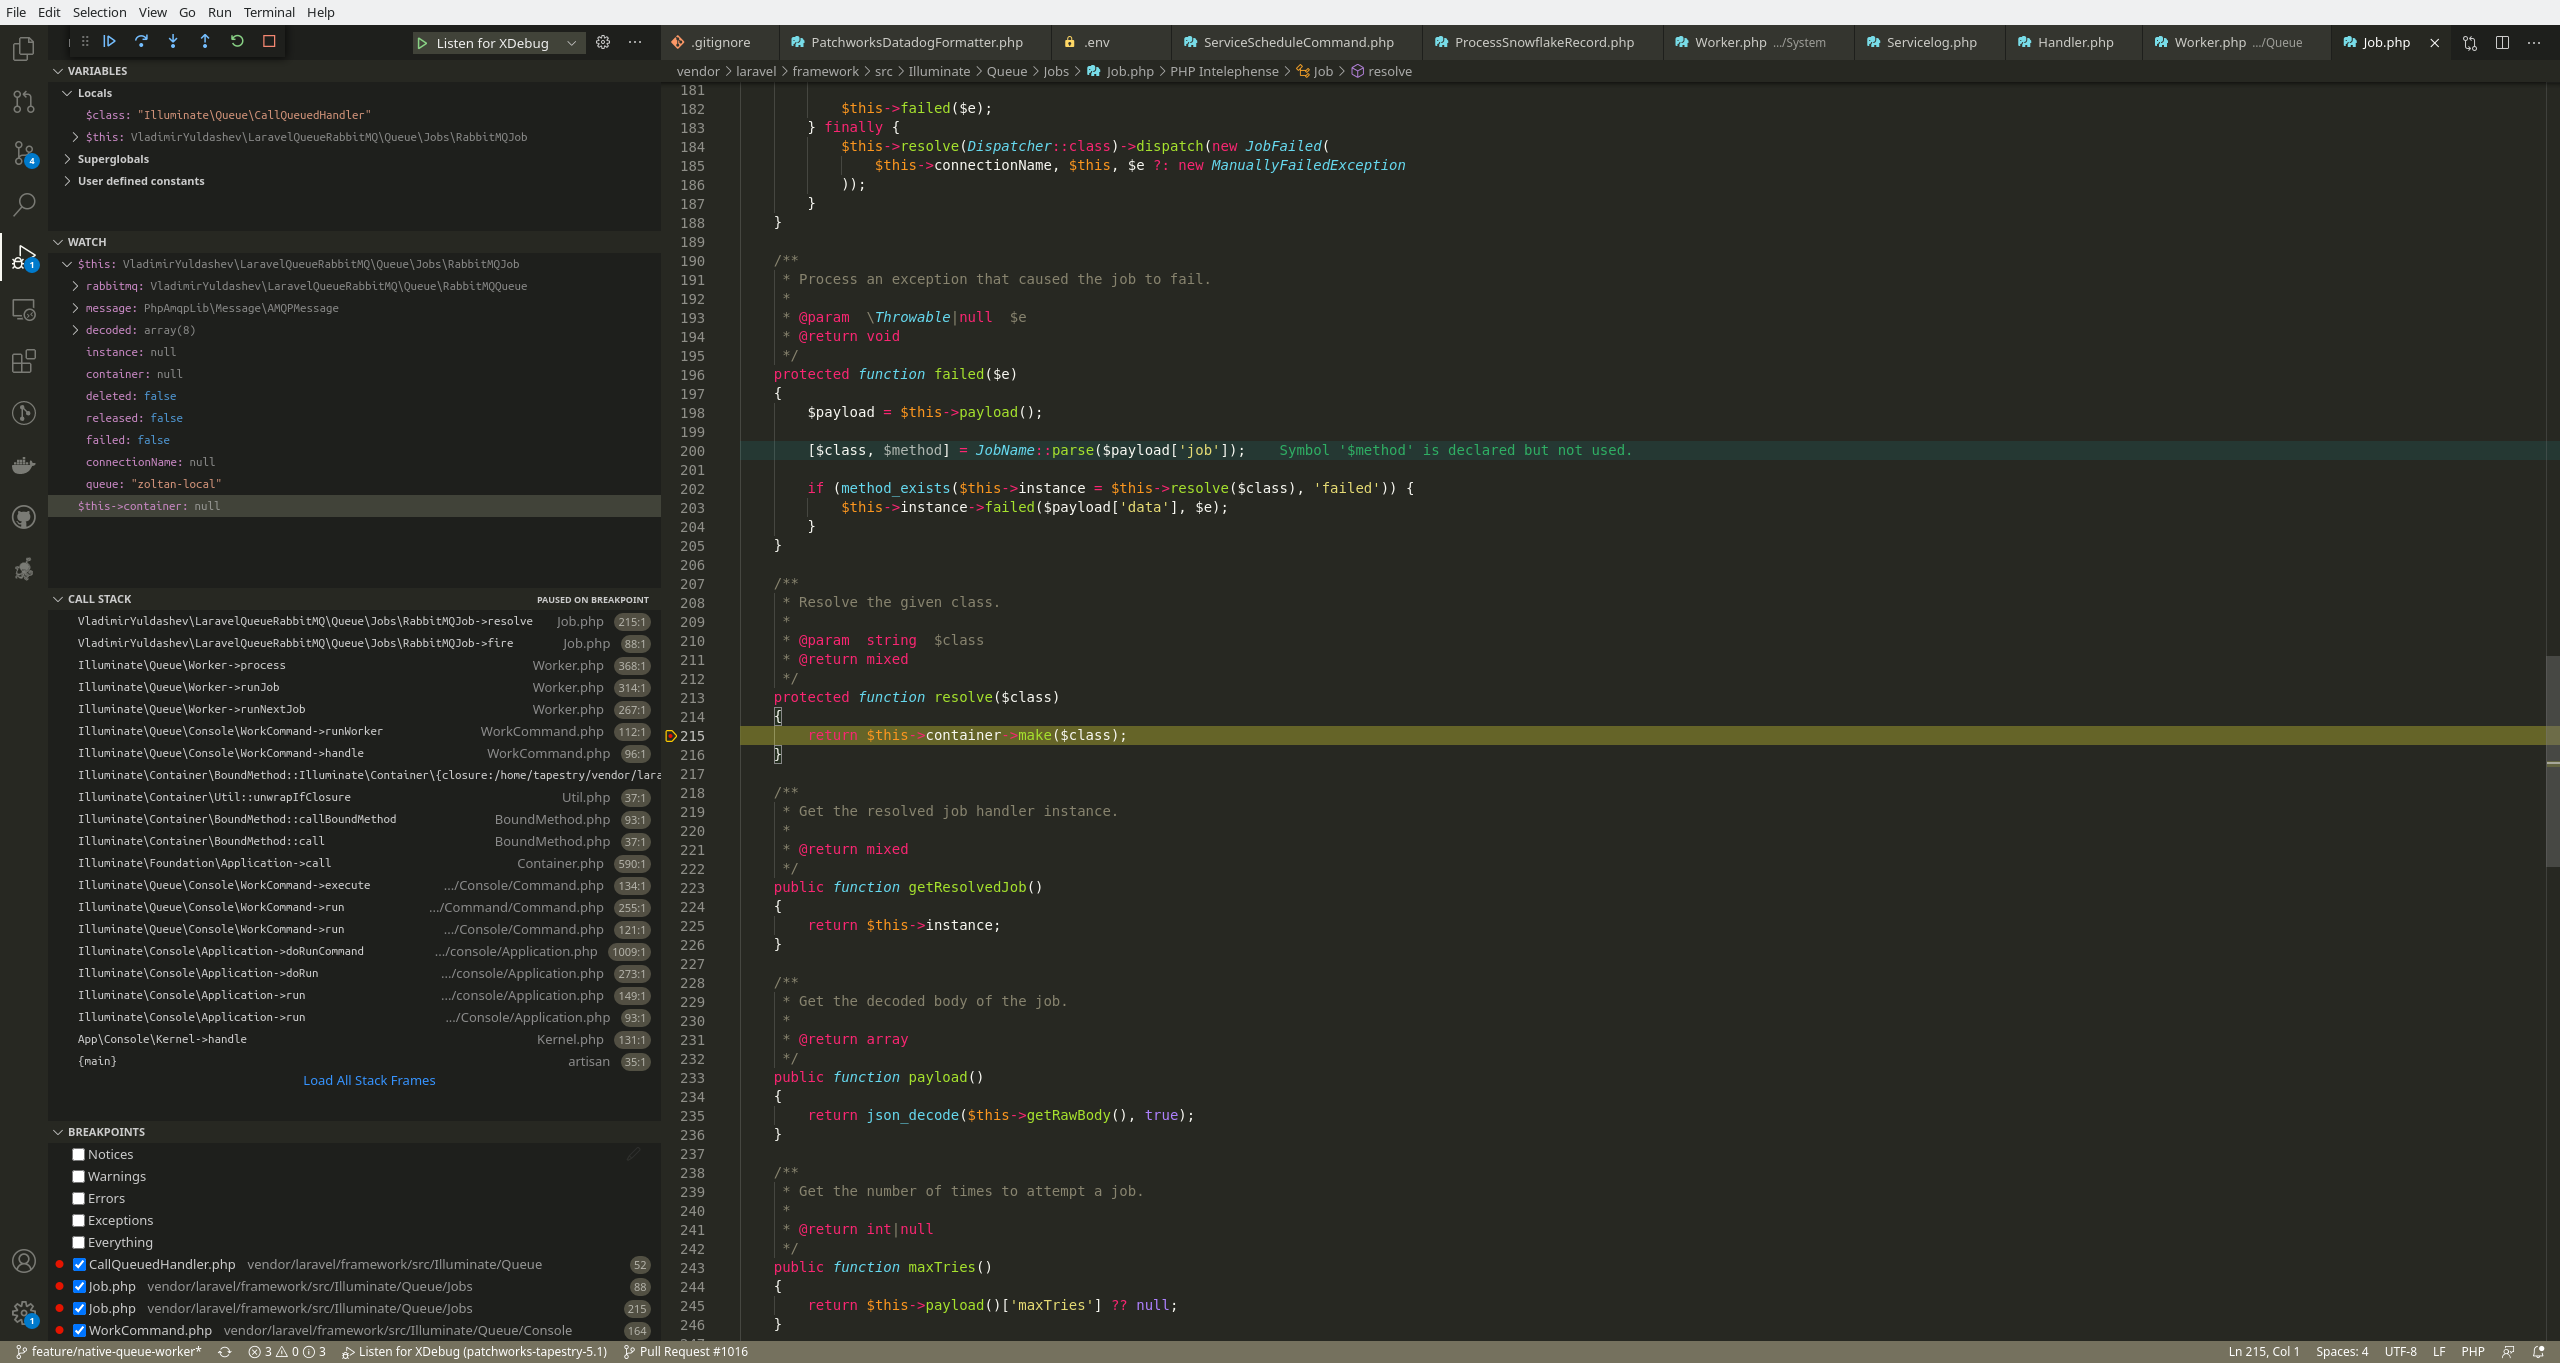Click the Continue debug button
2560x1363 pixels.
coord(110,41)
